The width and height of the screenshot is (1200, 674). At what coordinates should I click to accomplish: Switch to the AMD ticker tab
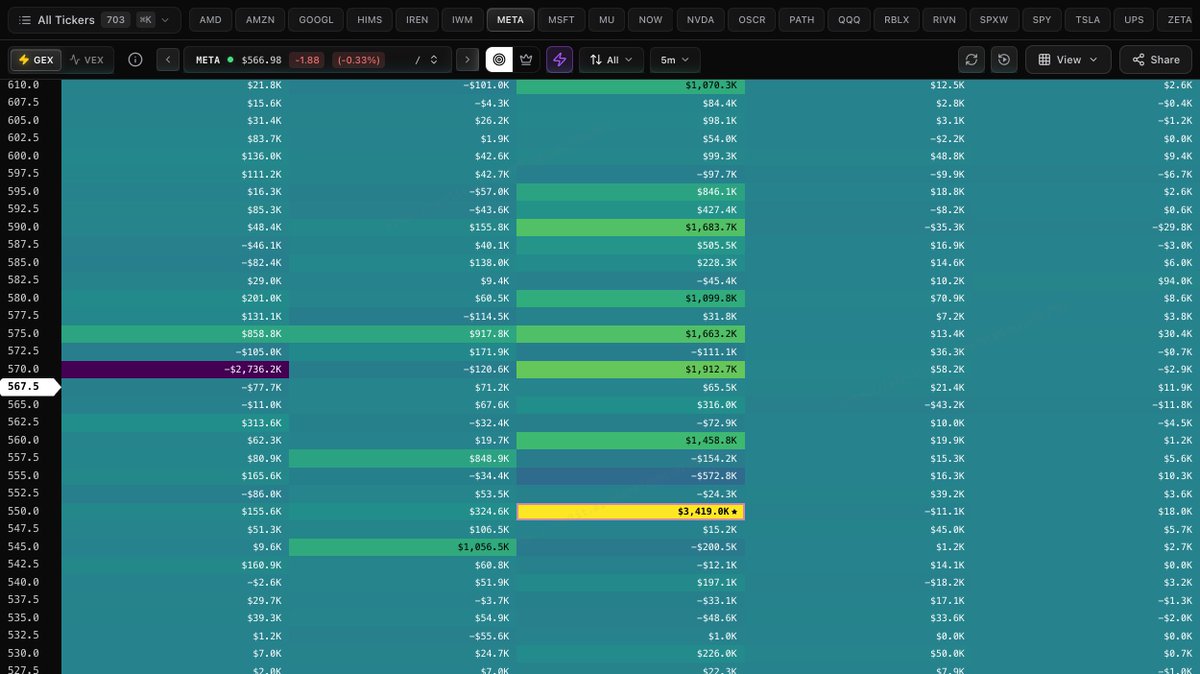click(x=211, y=19)
